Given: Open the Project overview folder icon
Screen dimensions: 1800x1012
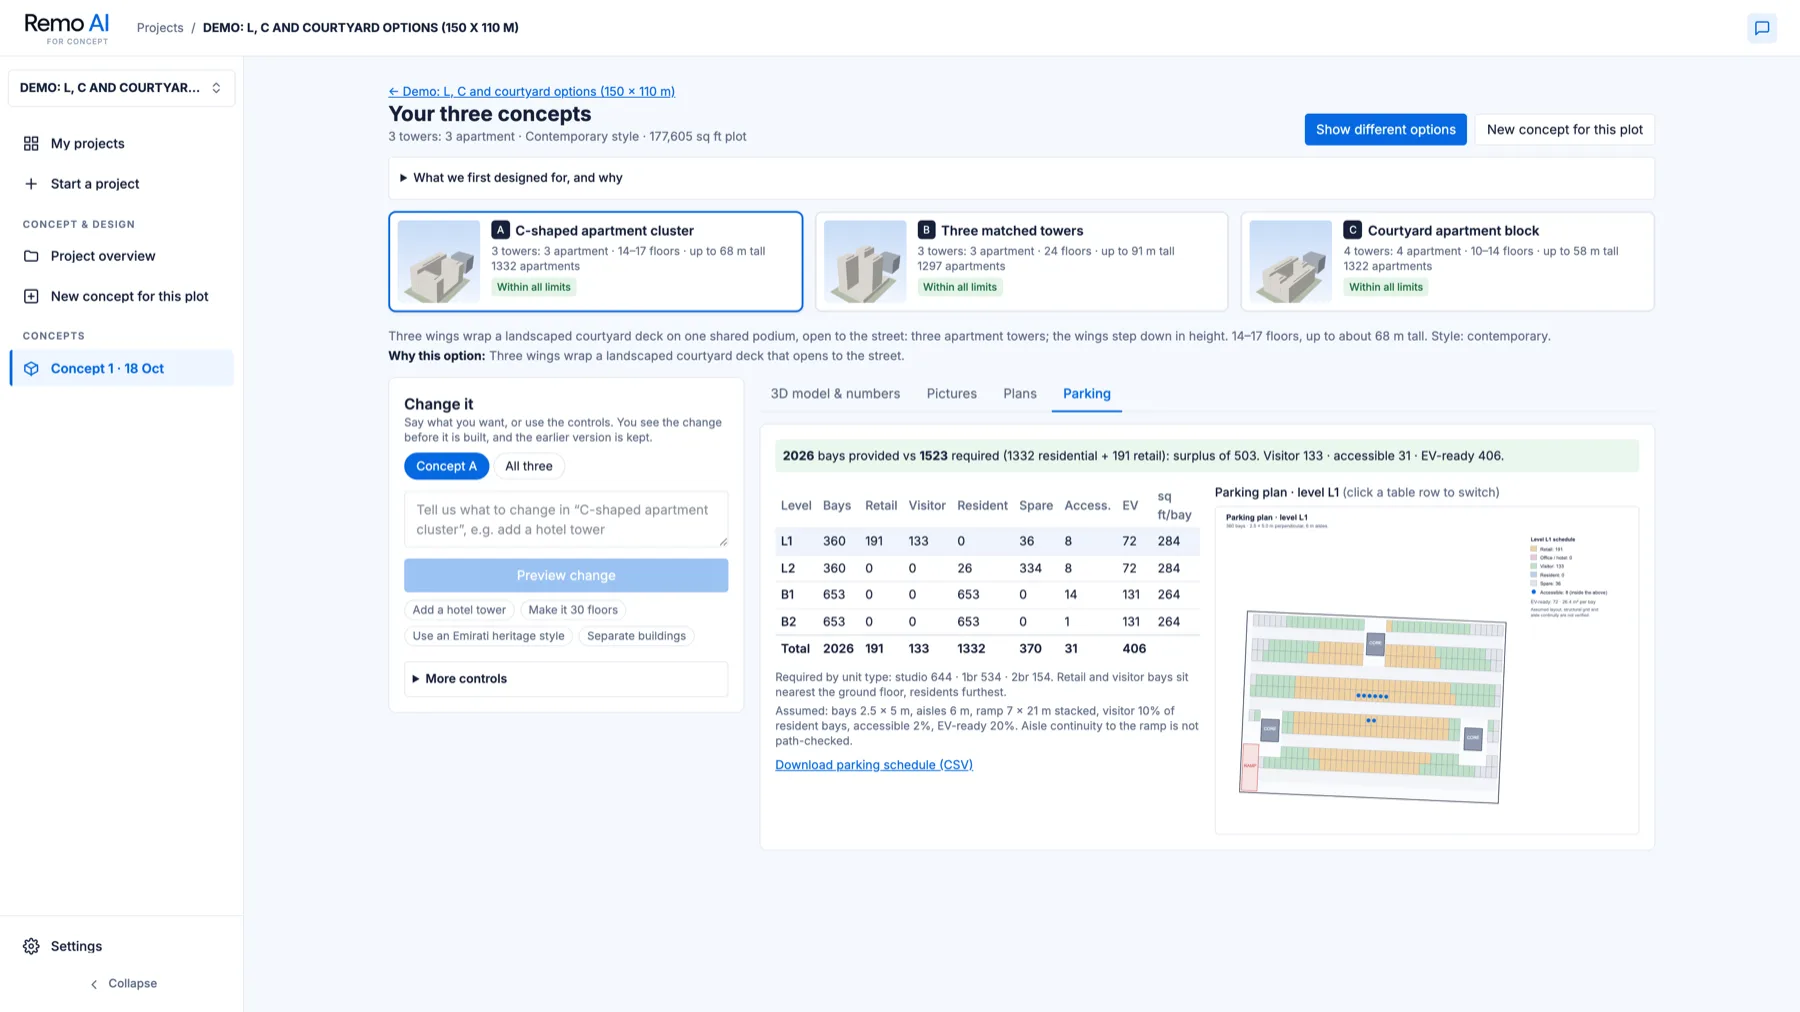Looking at the screenshot, I should (x=31, y=256).
